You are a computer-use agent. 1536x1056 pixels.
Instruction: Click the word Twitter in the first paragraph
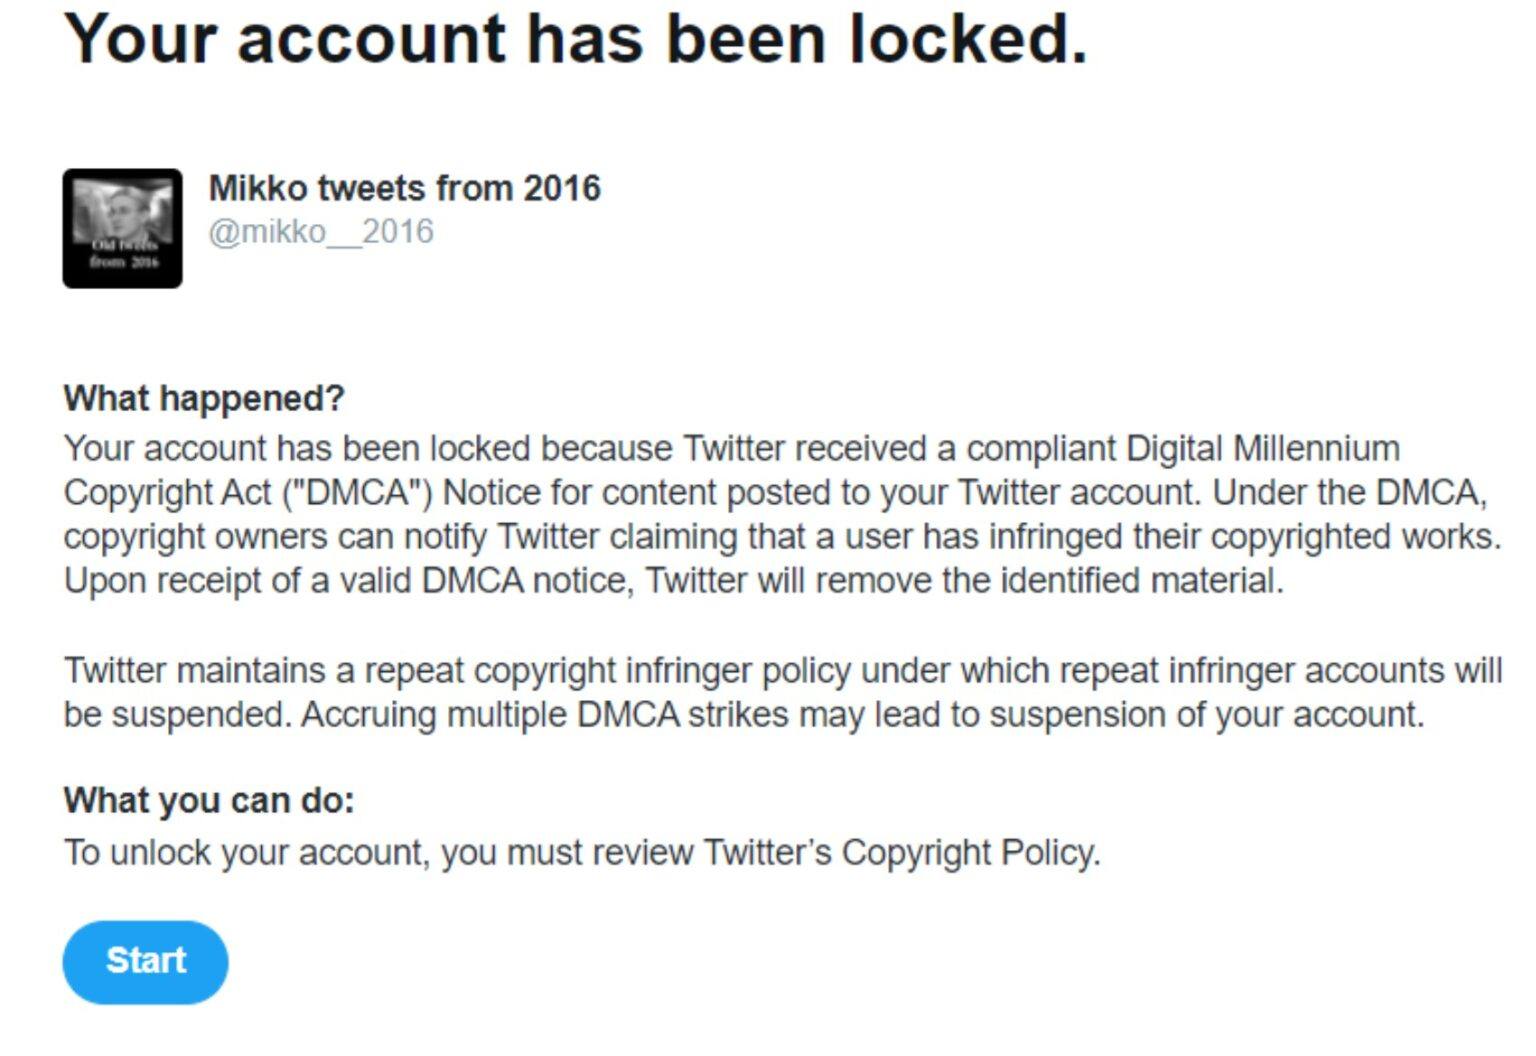[x=735, y=448]
